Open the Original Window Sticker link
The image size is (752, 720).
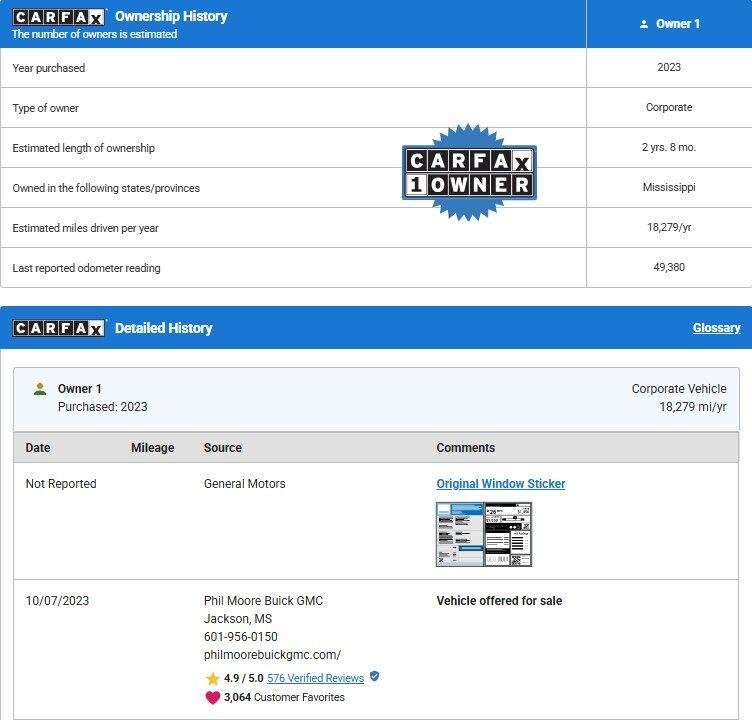pos(501,484)
